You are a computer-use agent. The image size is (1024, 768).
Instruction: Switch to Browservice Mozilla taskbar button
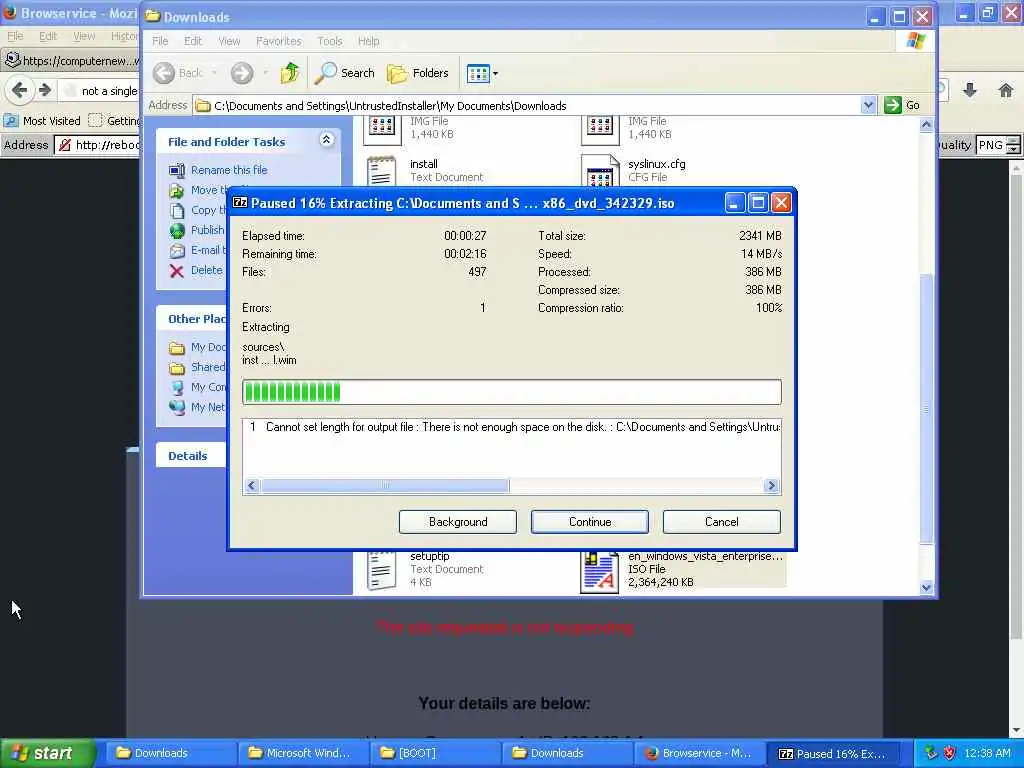click(x=697, y=753)
